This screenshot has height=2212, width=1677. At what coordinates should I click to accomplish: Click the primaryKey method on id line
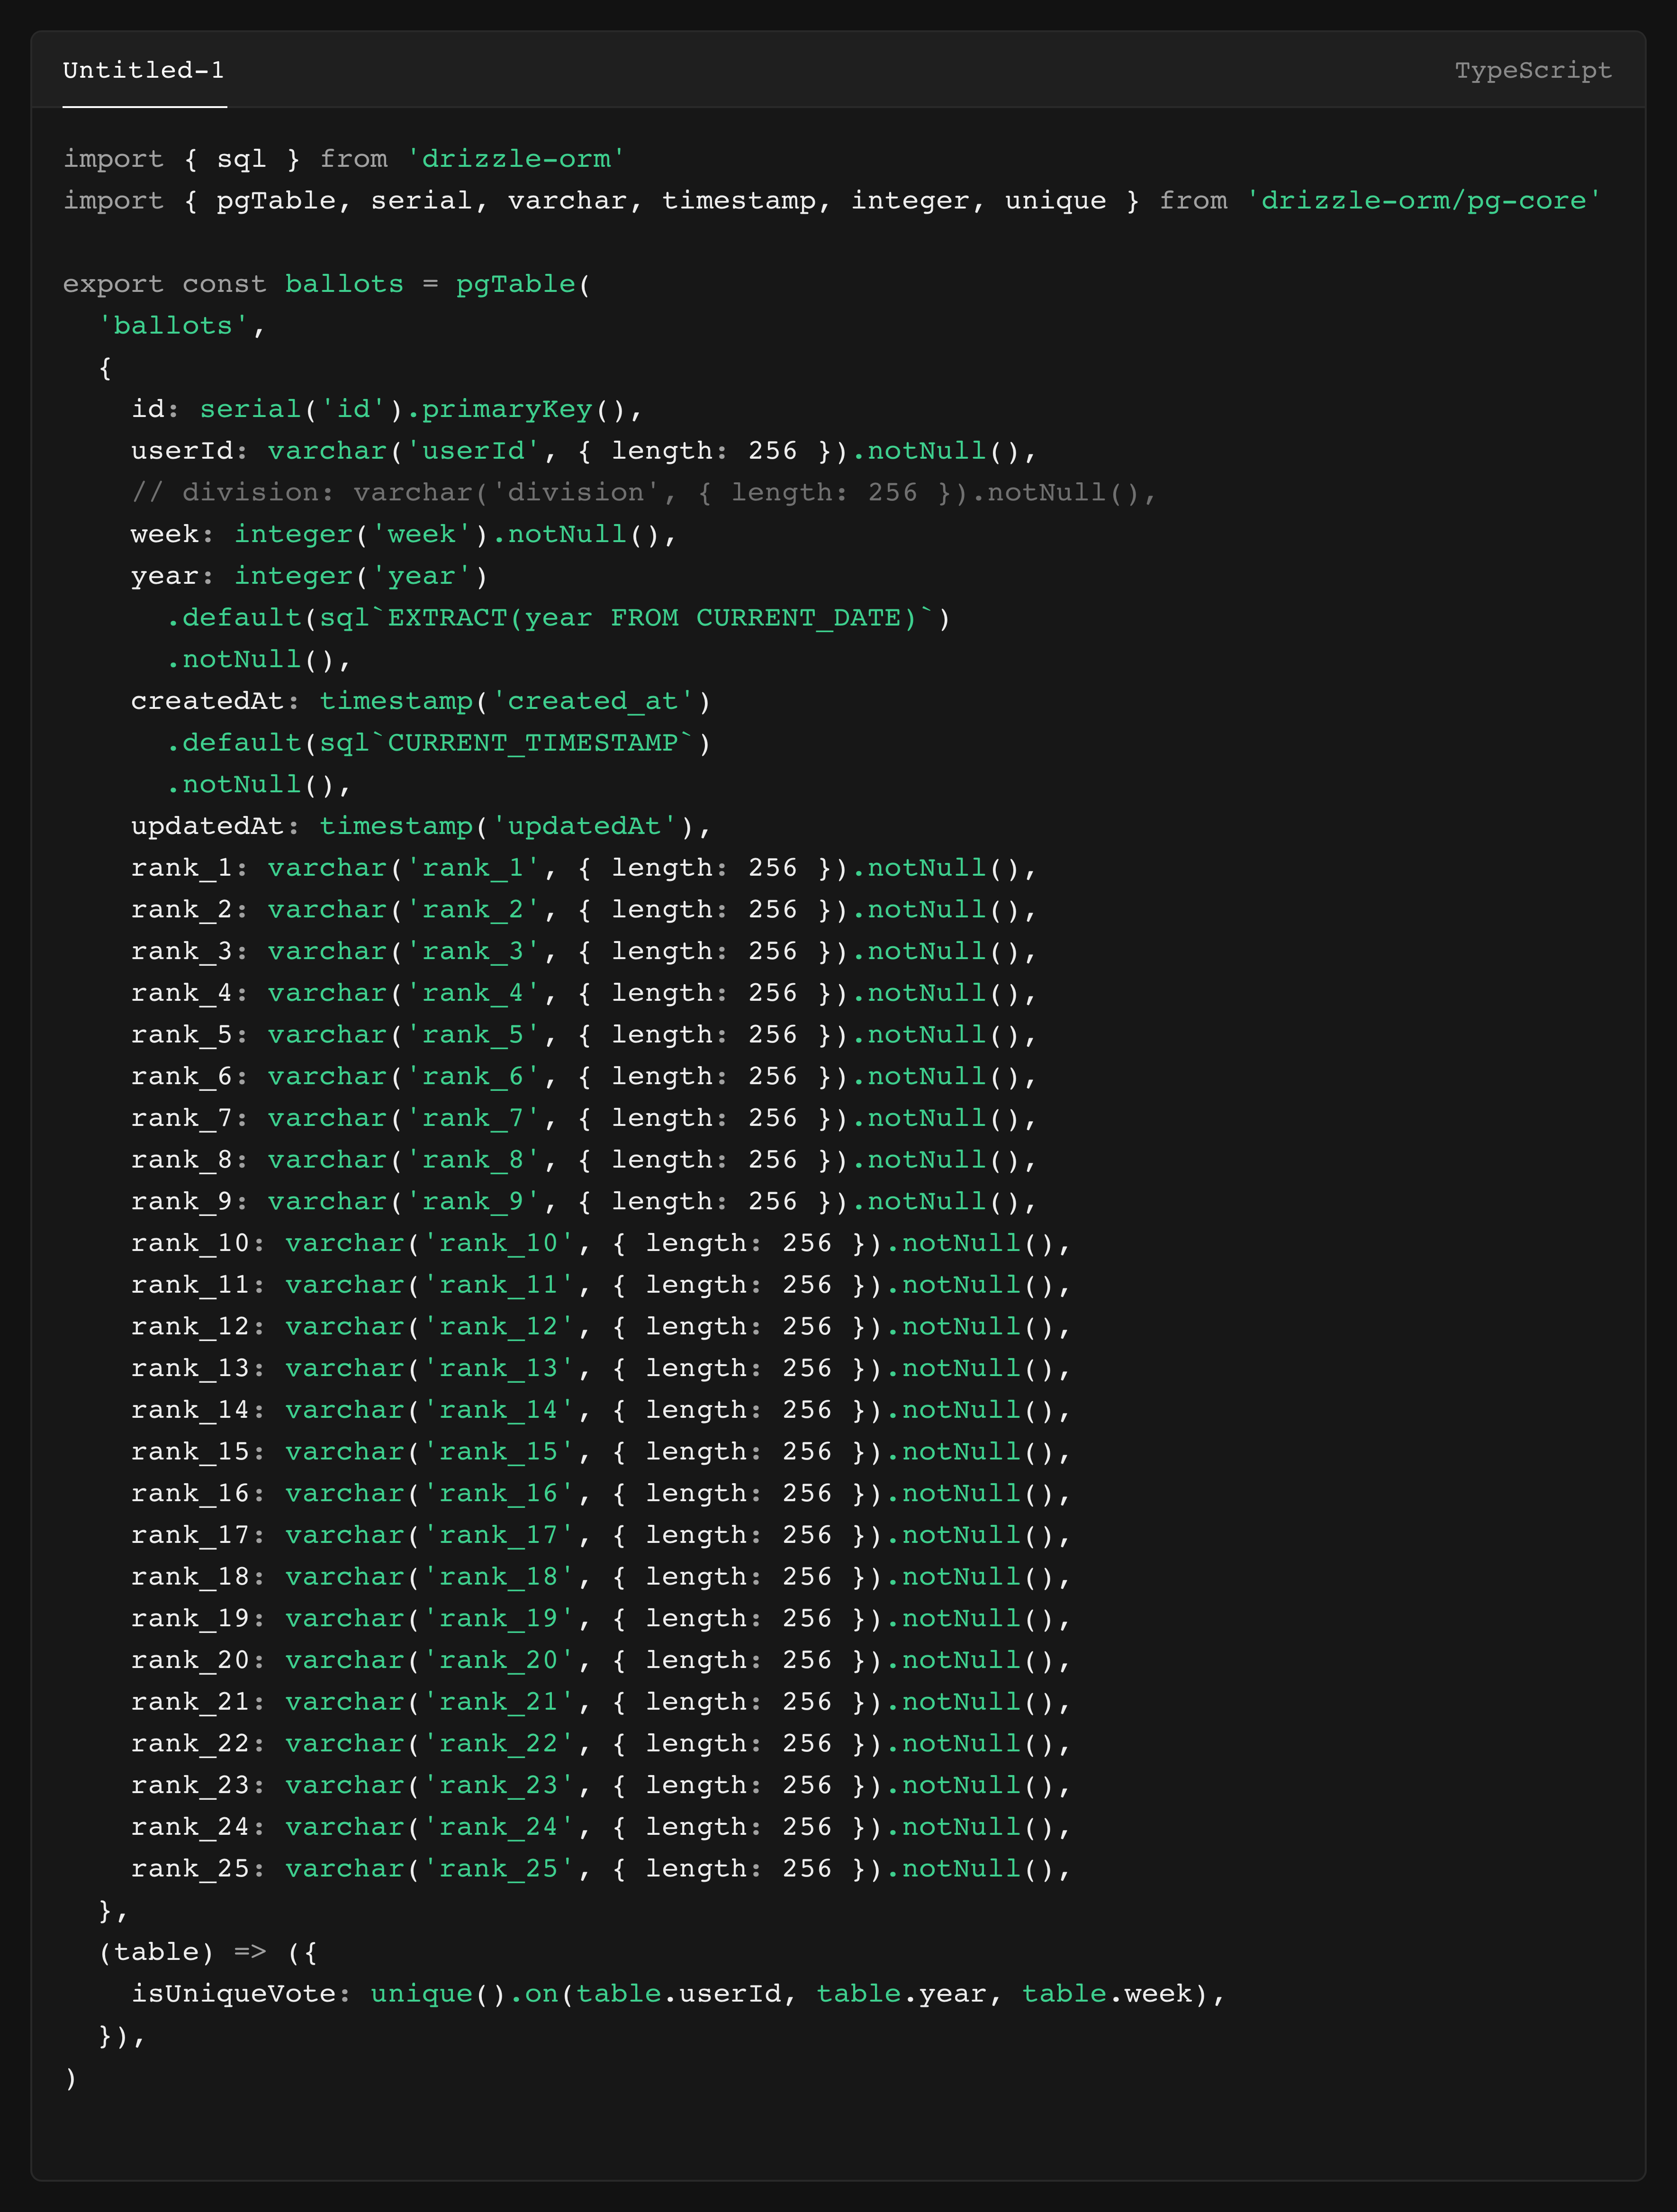coord(507,409)
